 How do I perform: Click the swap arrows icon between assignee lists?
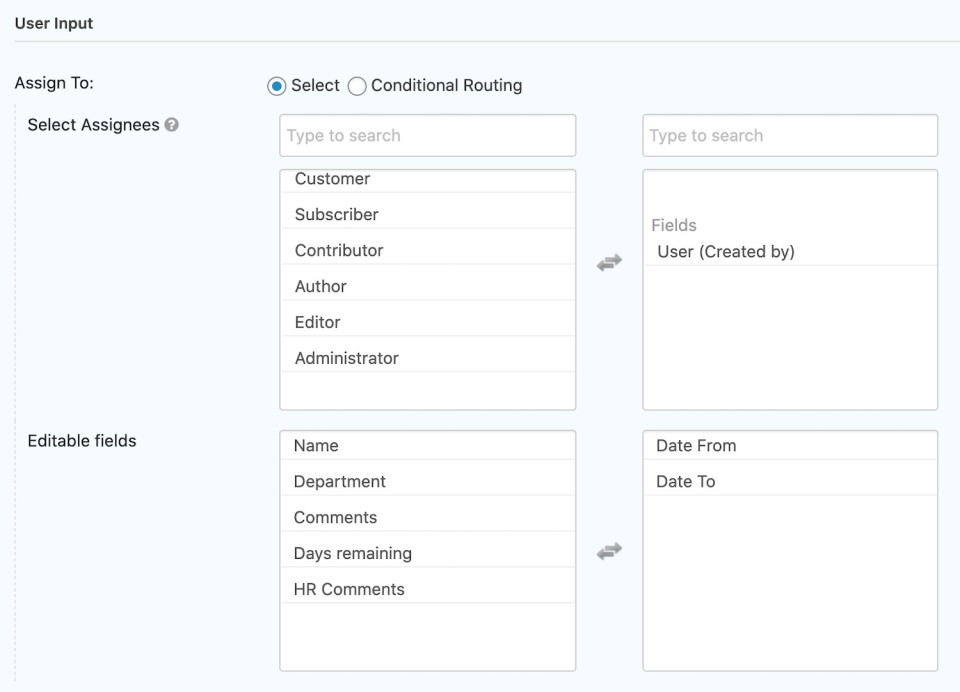[x=609, y=263]
